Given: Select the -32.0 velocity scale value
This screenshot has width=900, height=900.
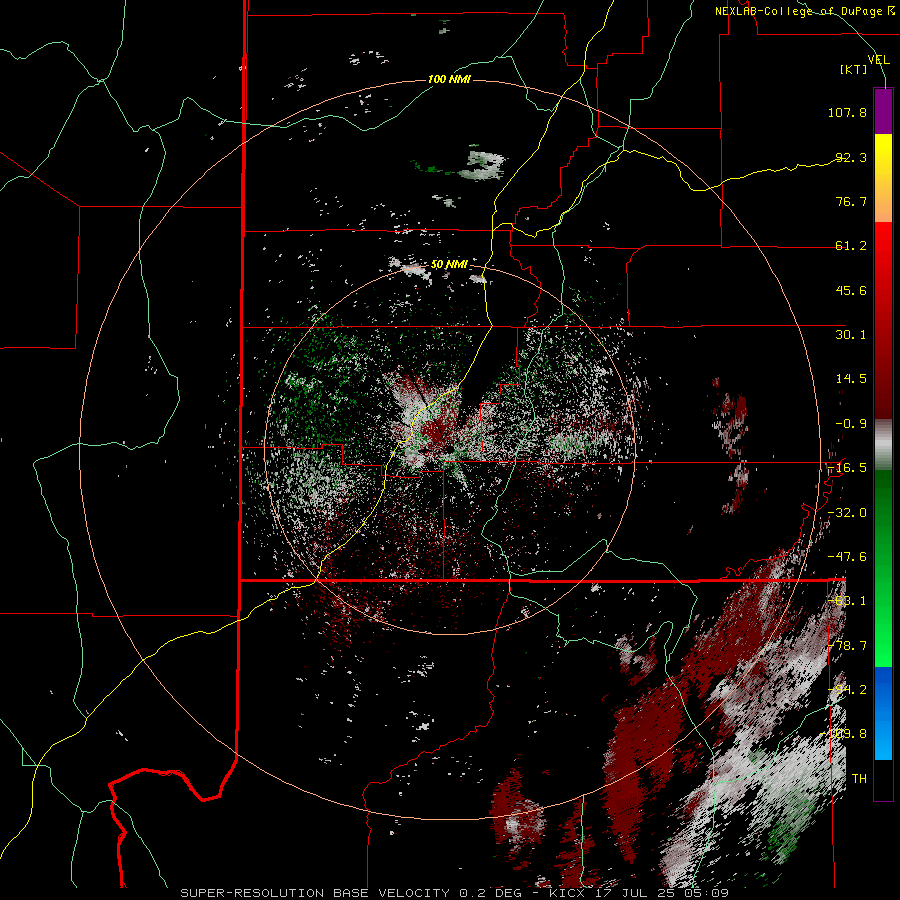Looking at the screenshot, I should (x=847, y=513).
